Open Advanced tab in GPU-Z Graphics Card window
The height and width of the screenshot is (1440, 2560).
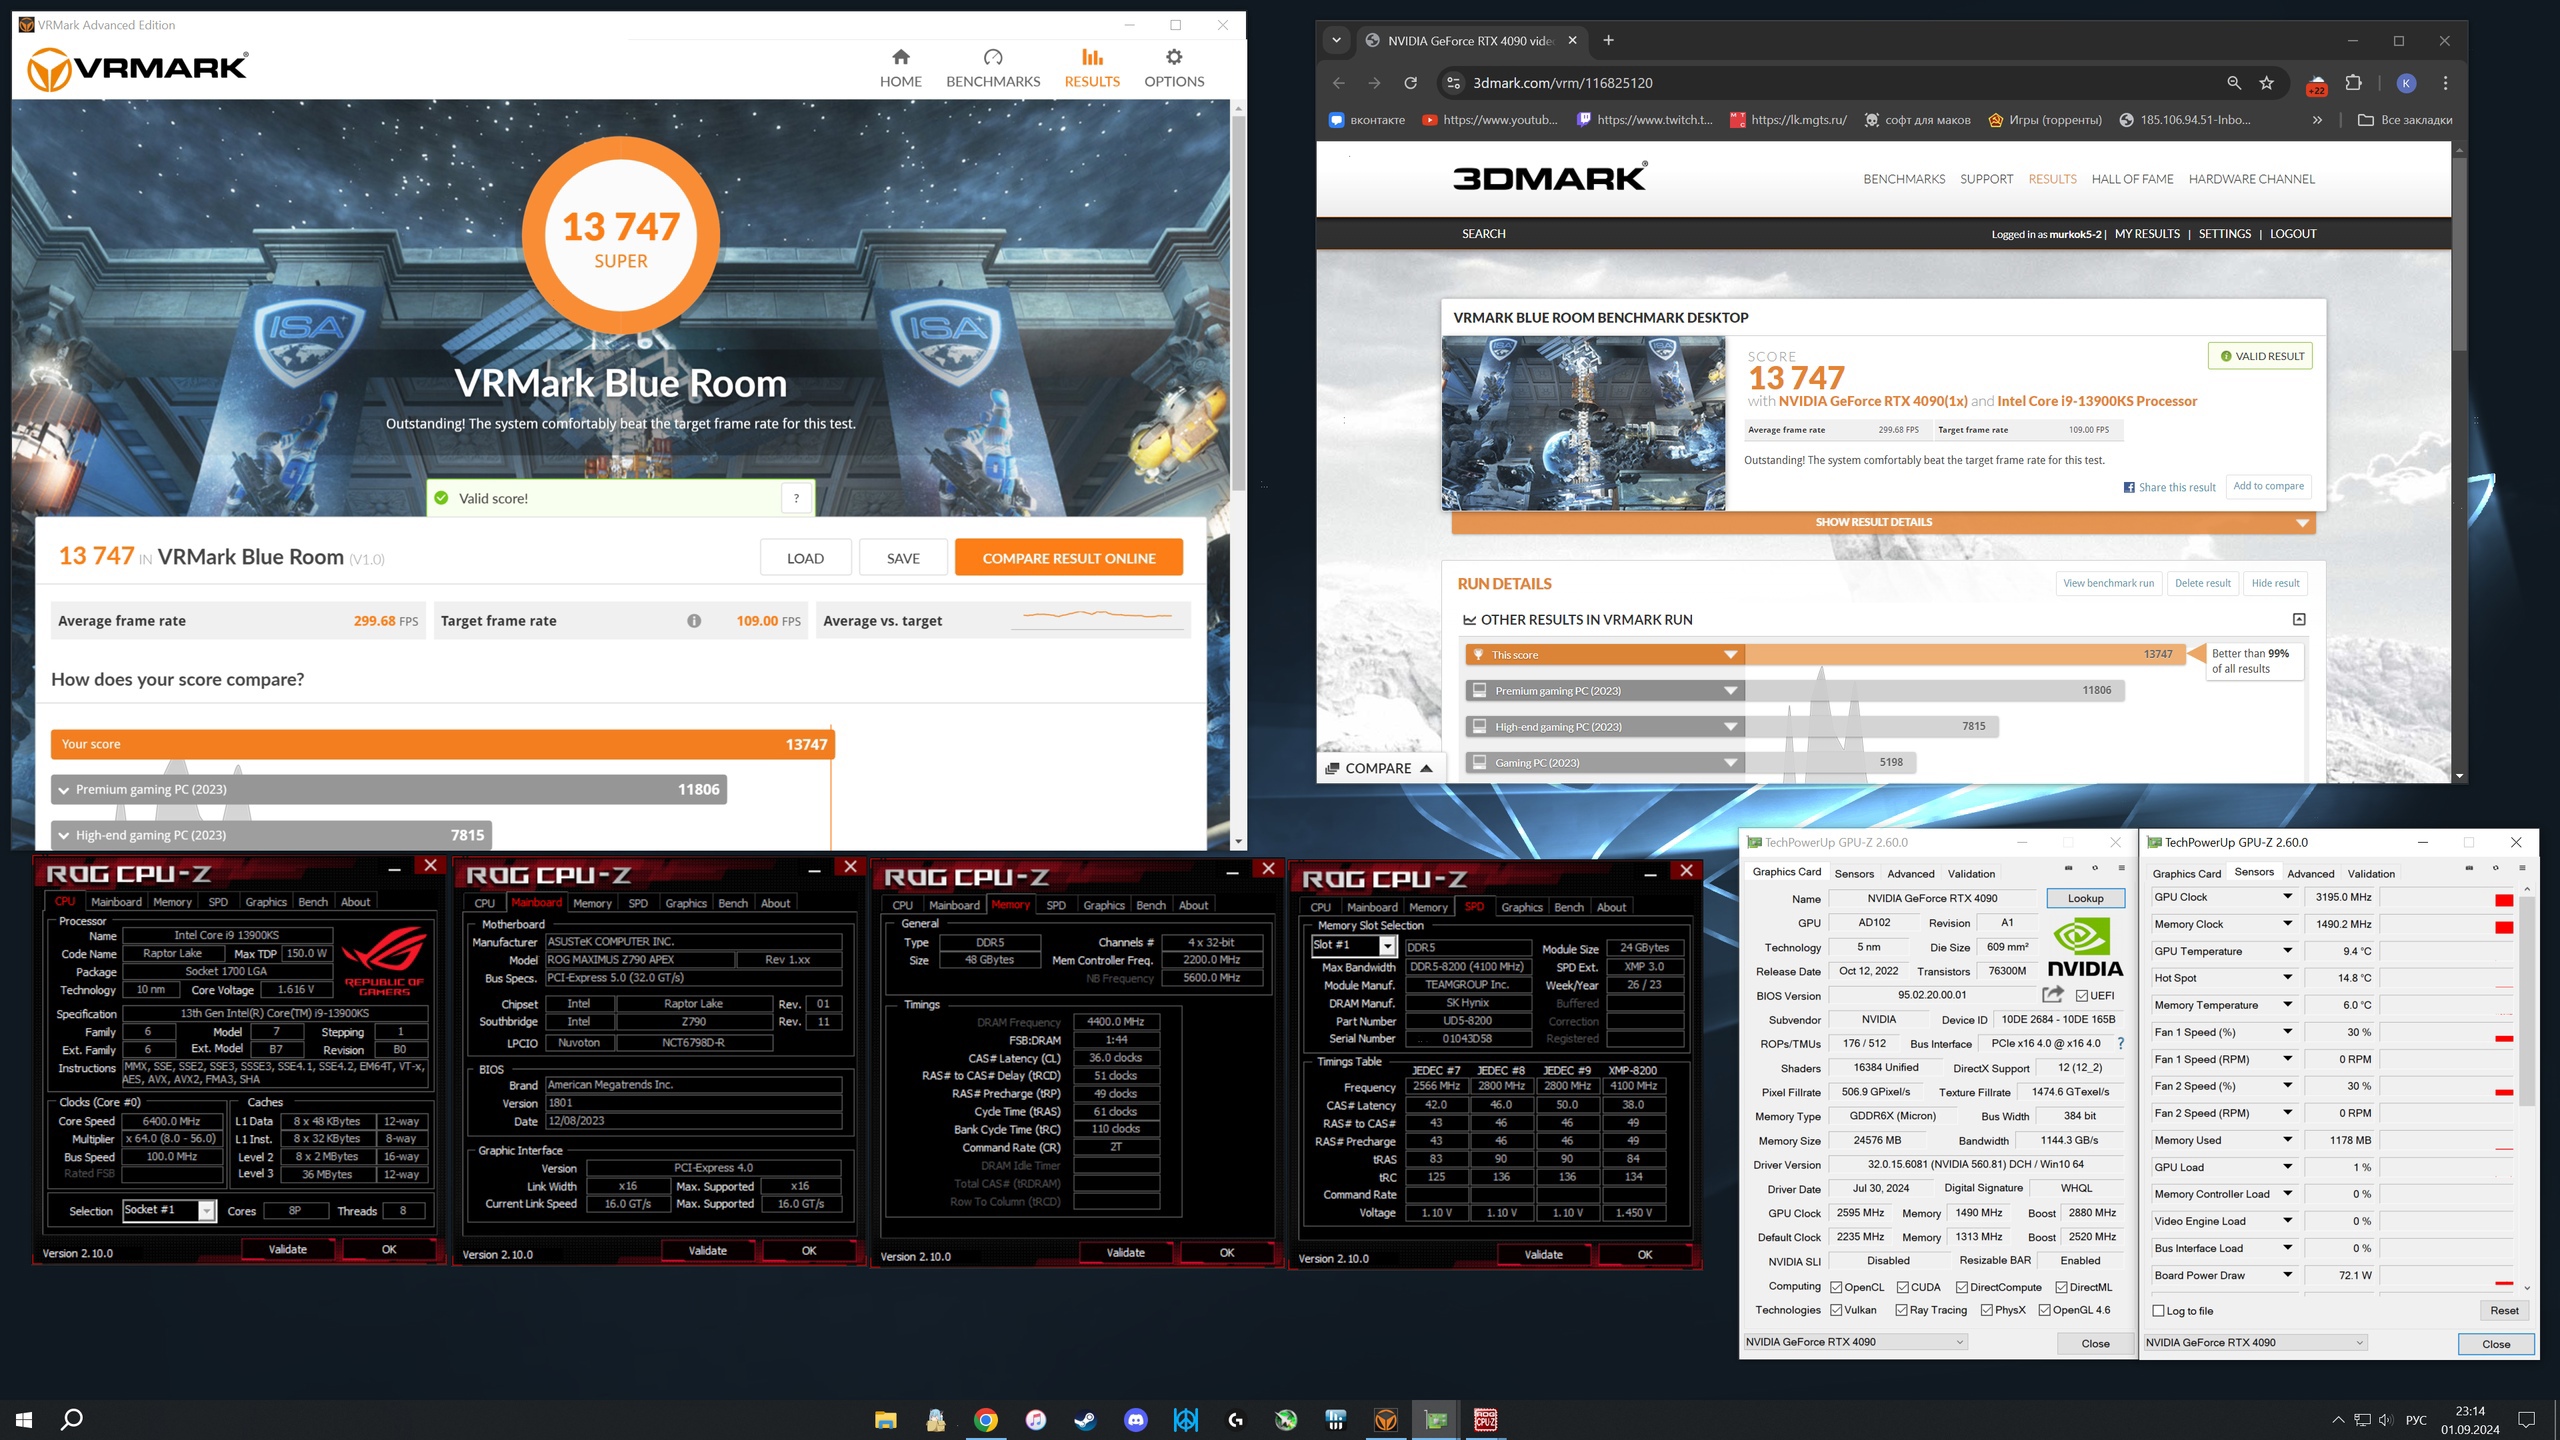click(1911, 873)
